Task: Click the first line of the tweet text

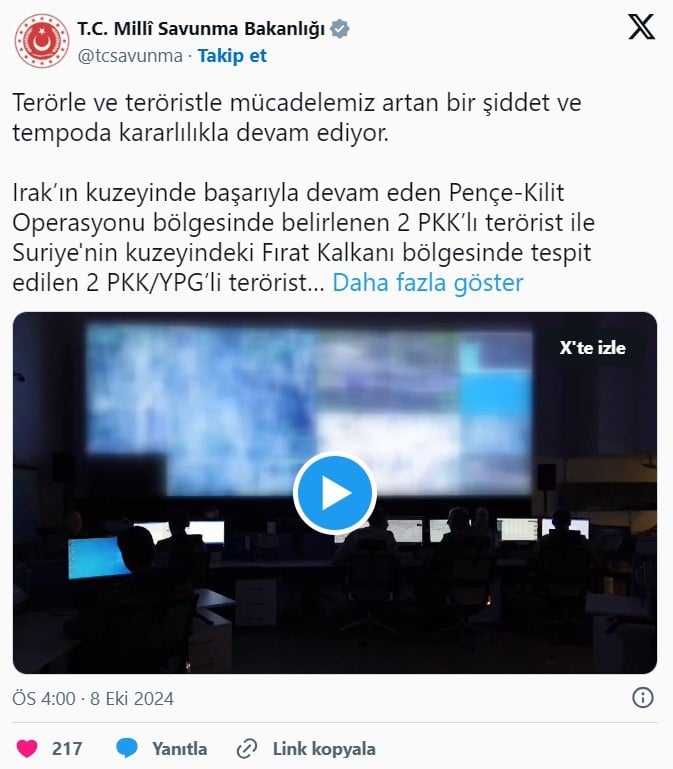Action: (297, 103)
